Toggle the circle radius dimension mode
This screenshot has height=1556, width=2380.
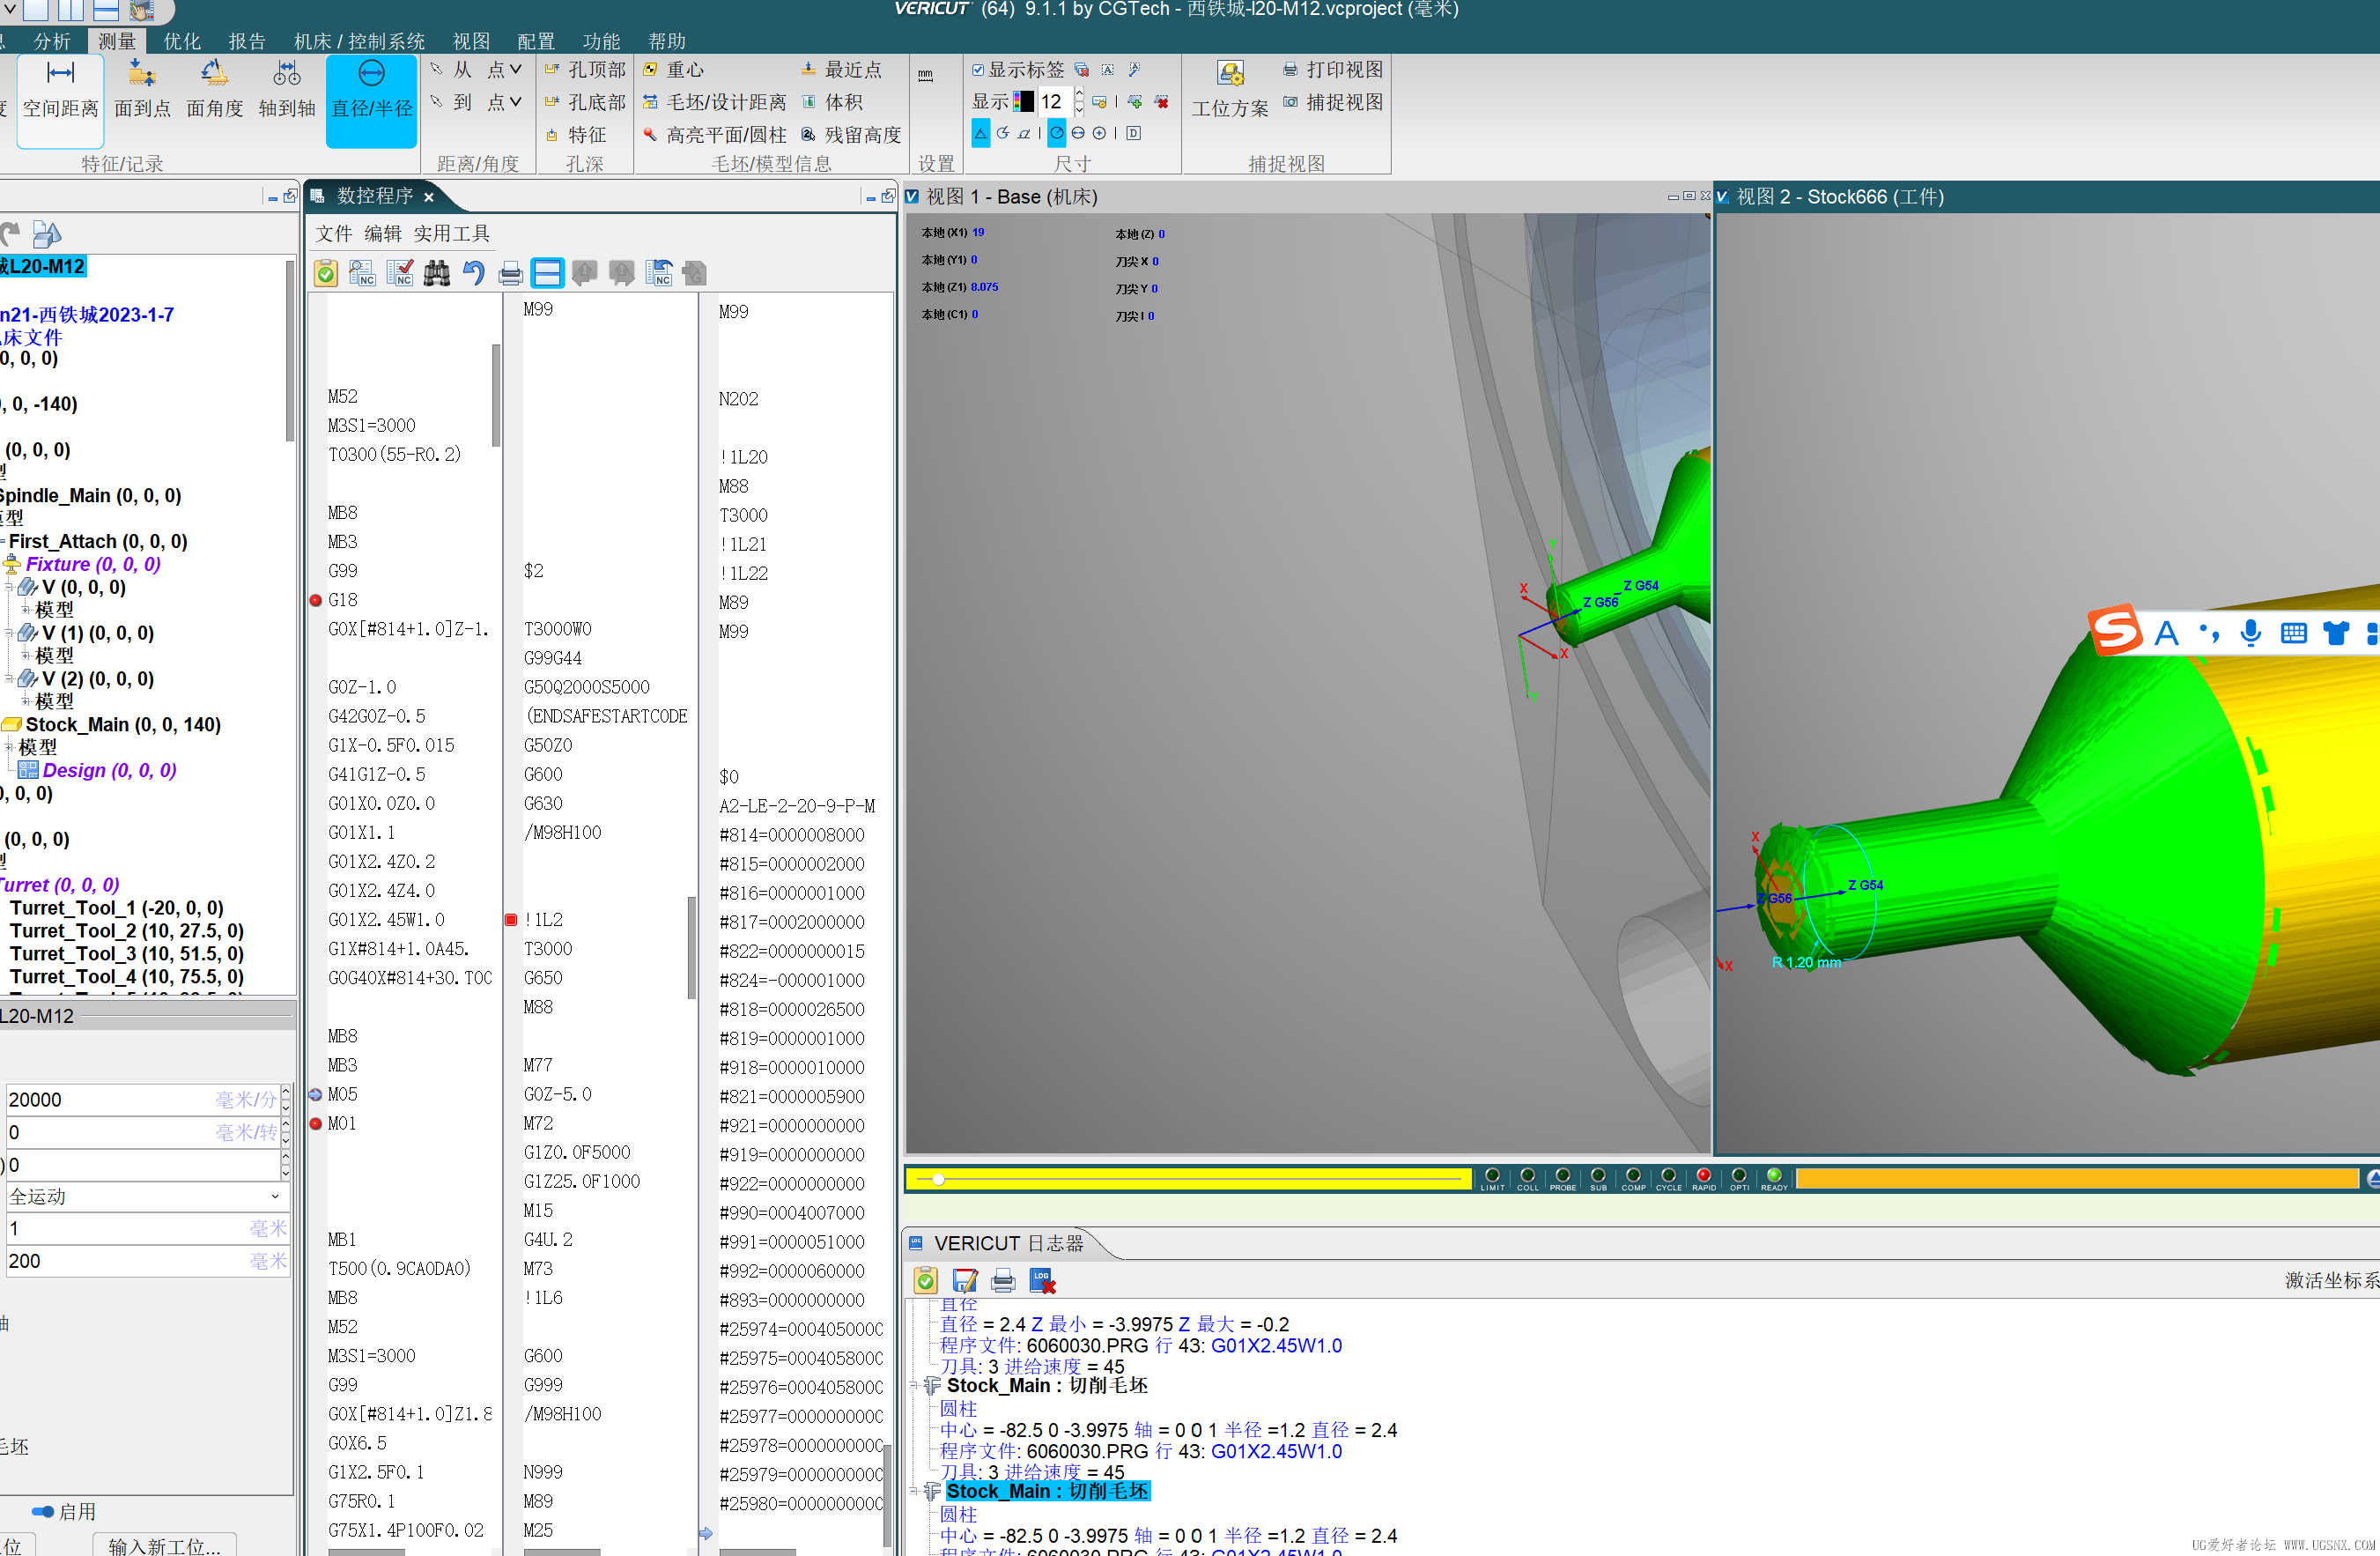tap(1056, 133)
